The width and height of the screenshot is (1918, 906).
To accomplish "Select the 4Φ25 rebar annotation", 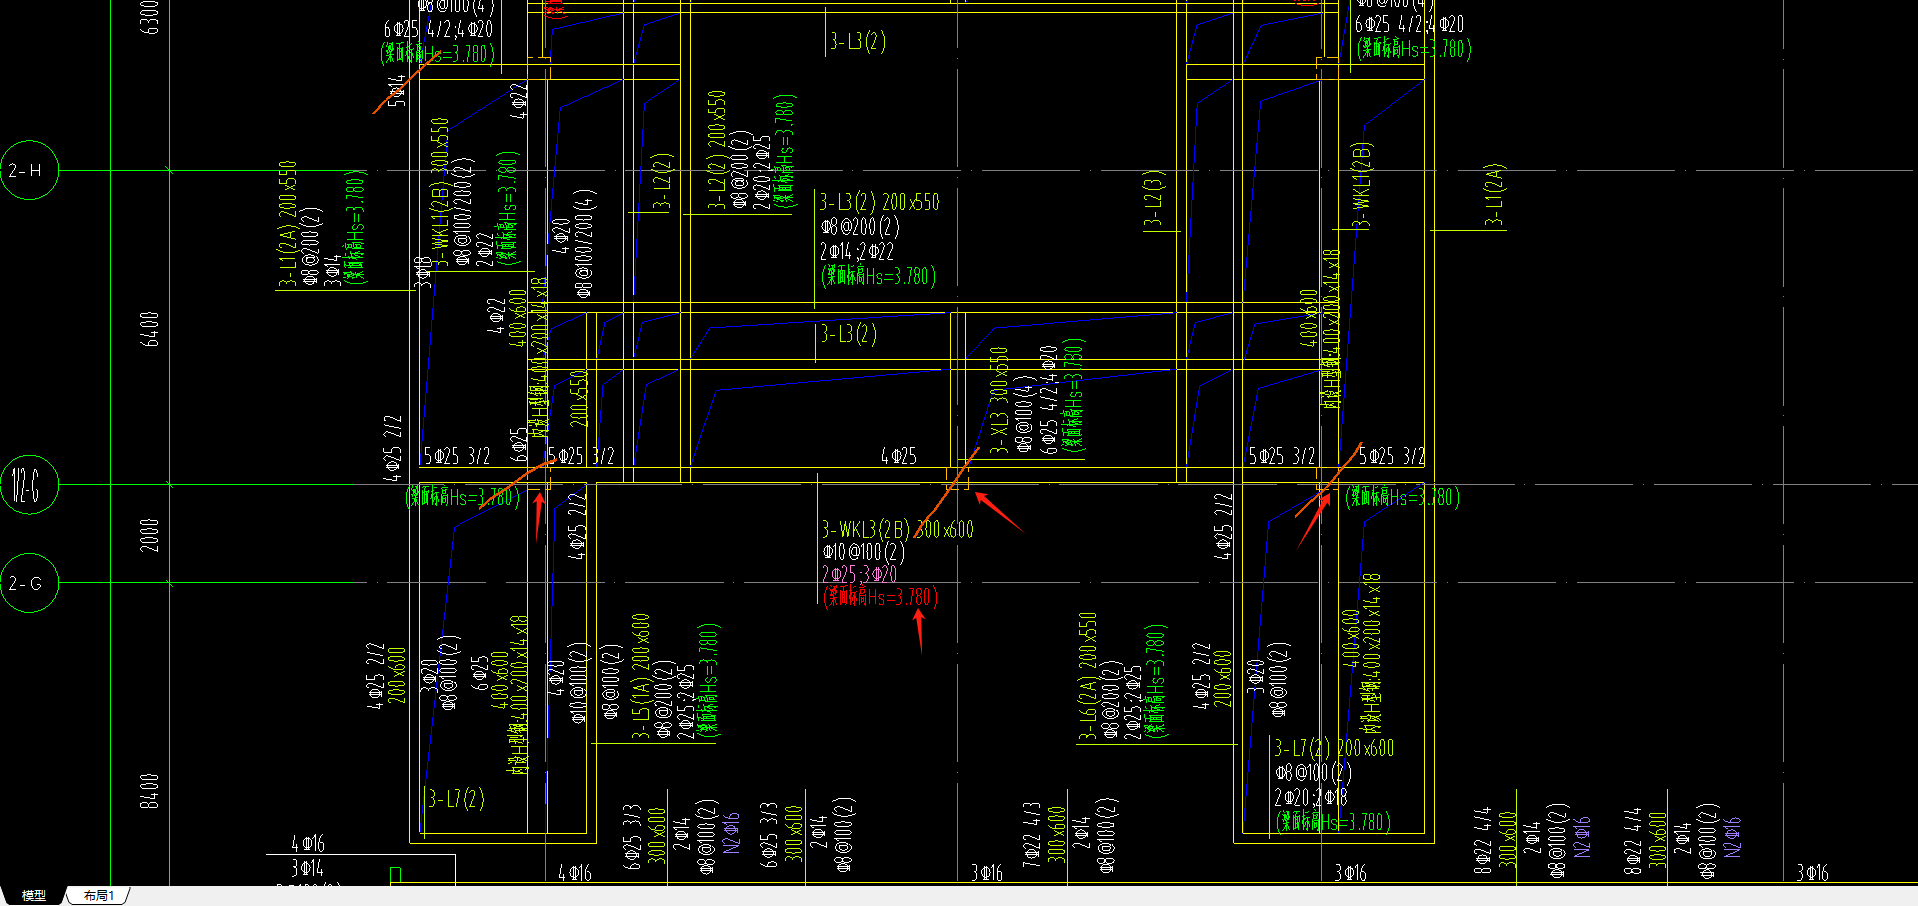I will pos(899,456).
